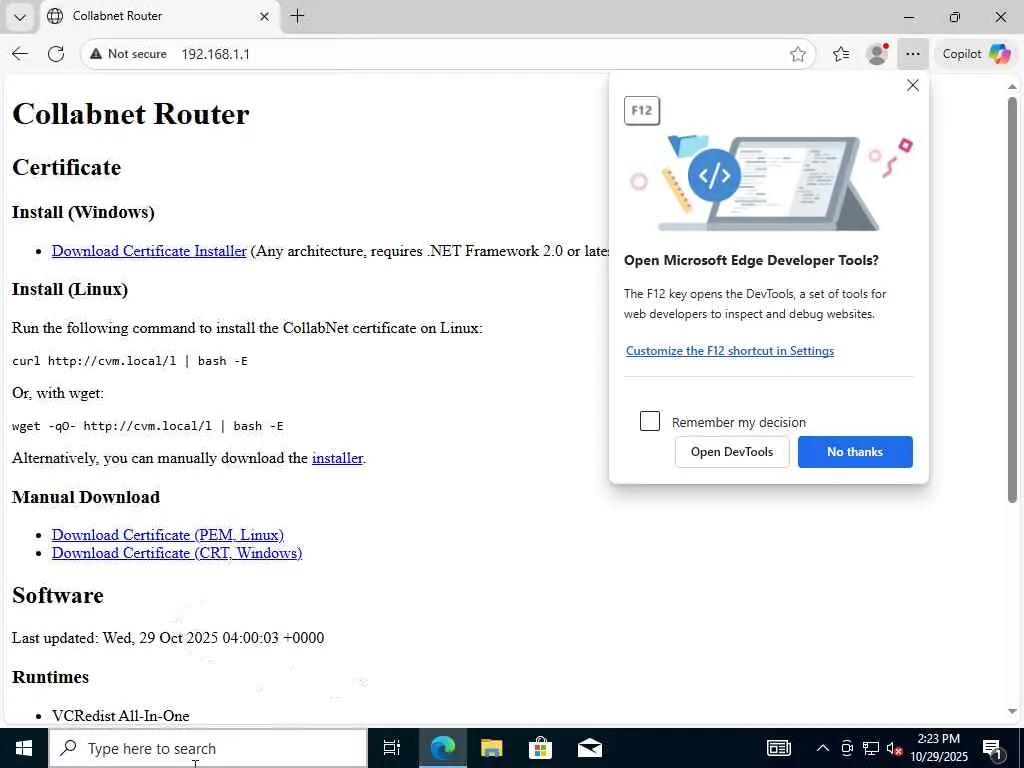
Task: Show hidden system tray icons
Action: [x=823, y=748]
